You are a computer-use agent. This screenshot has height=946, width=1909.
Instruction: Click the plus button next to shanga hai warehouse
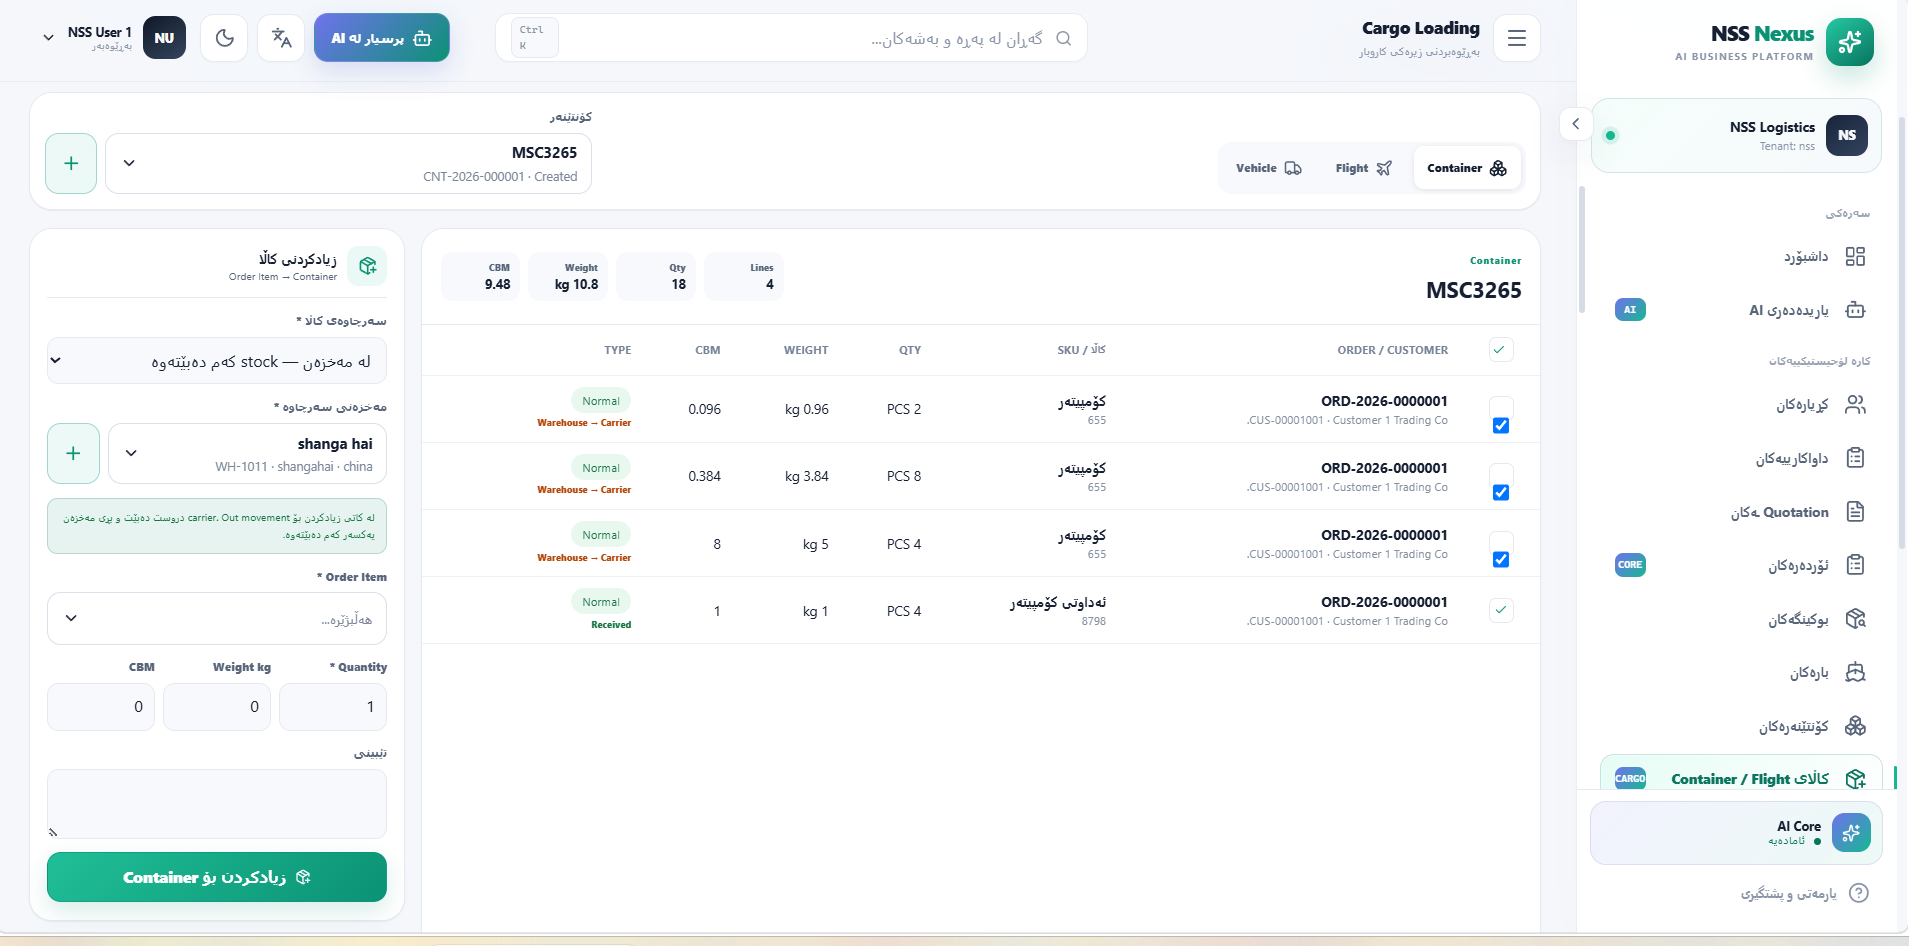[73, 453]
